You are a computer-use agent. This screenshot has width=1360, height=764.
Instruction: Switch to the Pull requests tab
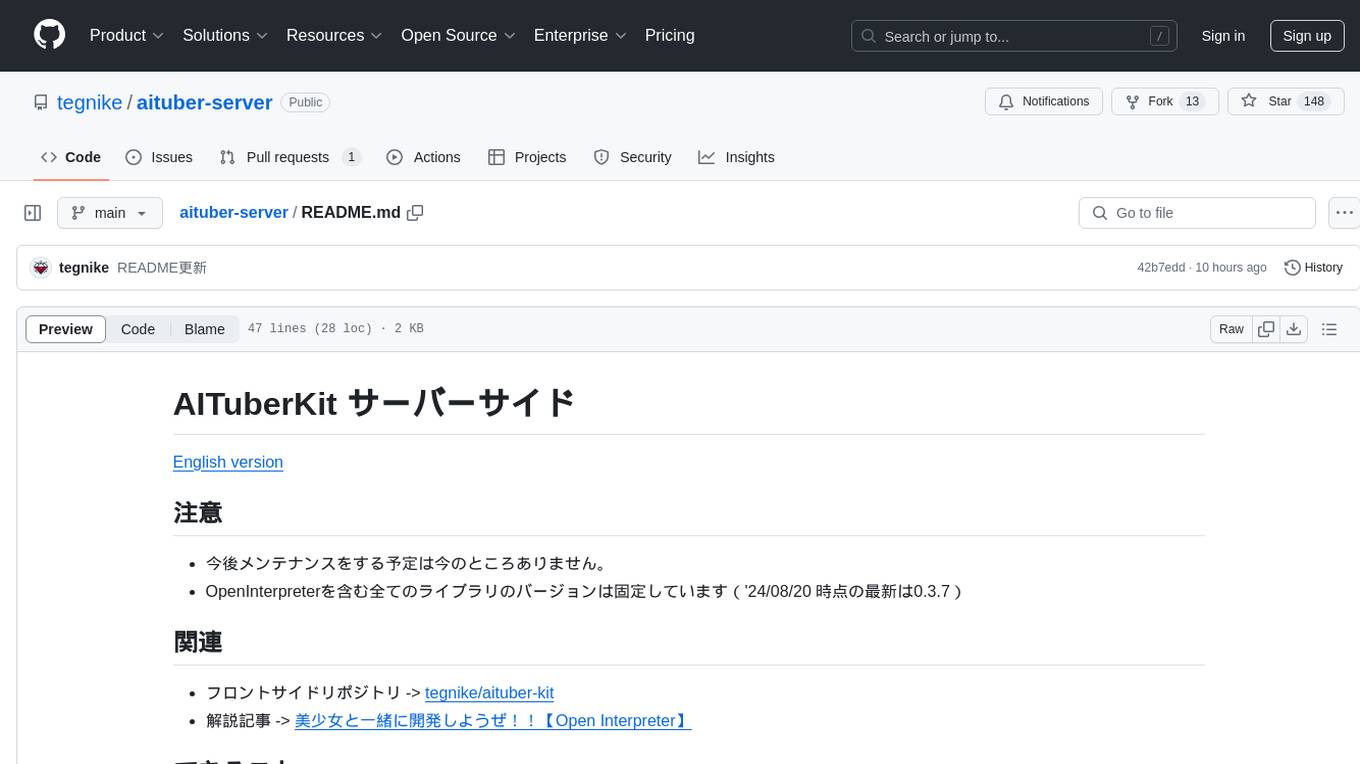coord(290,157)
